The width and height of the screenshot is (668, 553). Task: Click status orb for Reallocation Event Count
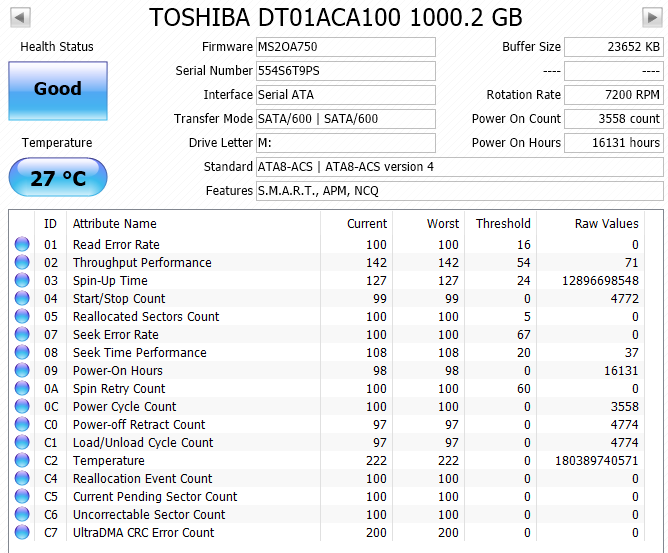pos(22,478)
